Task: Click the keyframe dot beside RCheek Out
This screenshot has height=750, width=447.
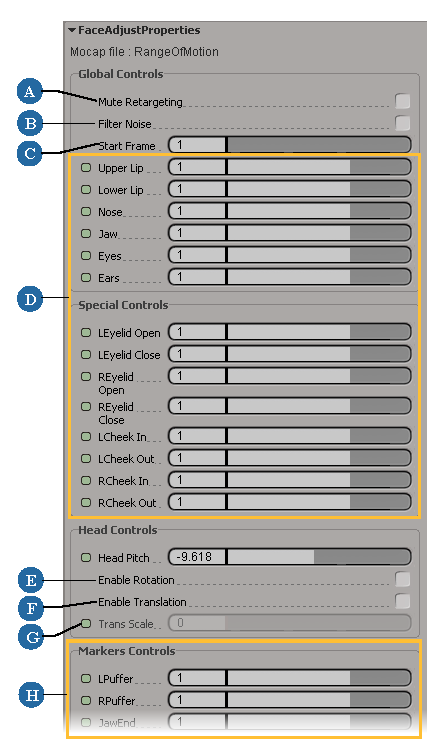Action: [86, 502]
